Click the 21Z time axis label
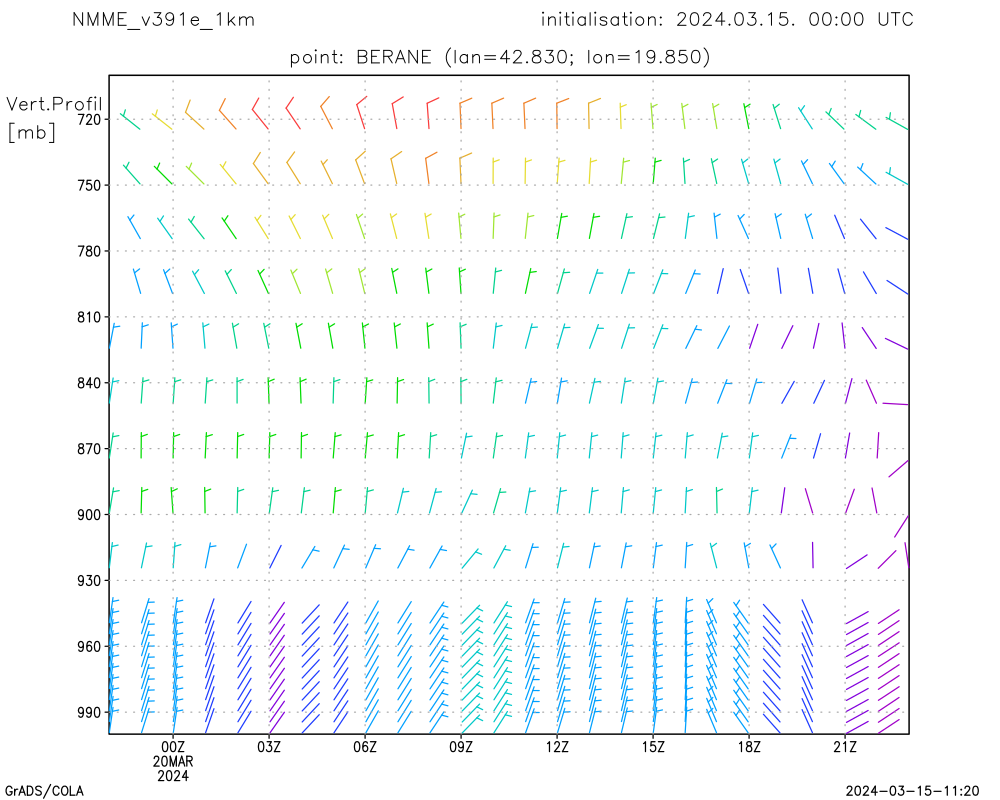The height and width of the screenshot is (800, 1000). (x=845, y=747)
